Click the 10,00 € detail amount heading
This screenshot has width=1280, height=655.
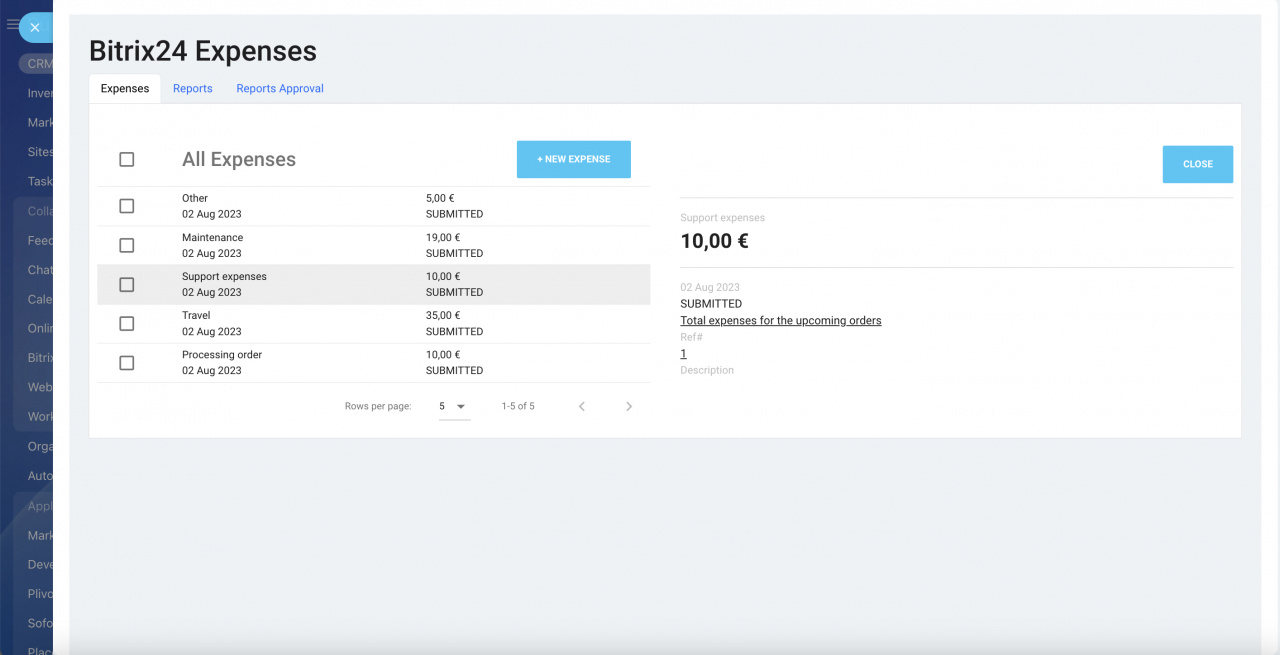(714, 241)
